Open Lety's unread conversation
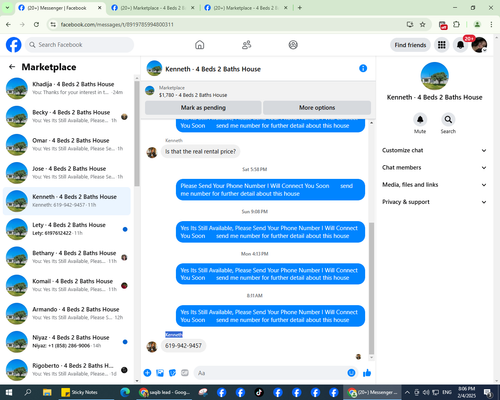 (x=67, y=229)
